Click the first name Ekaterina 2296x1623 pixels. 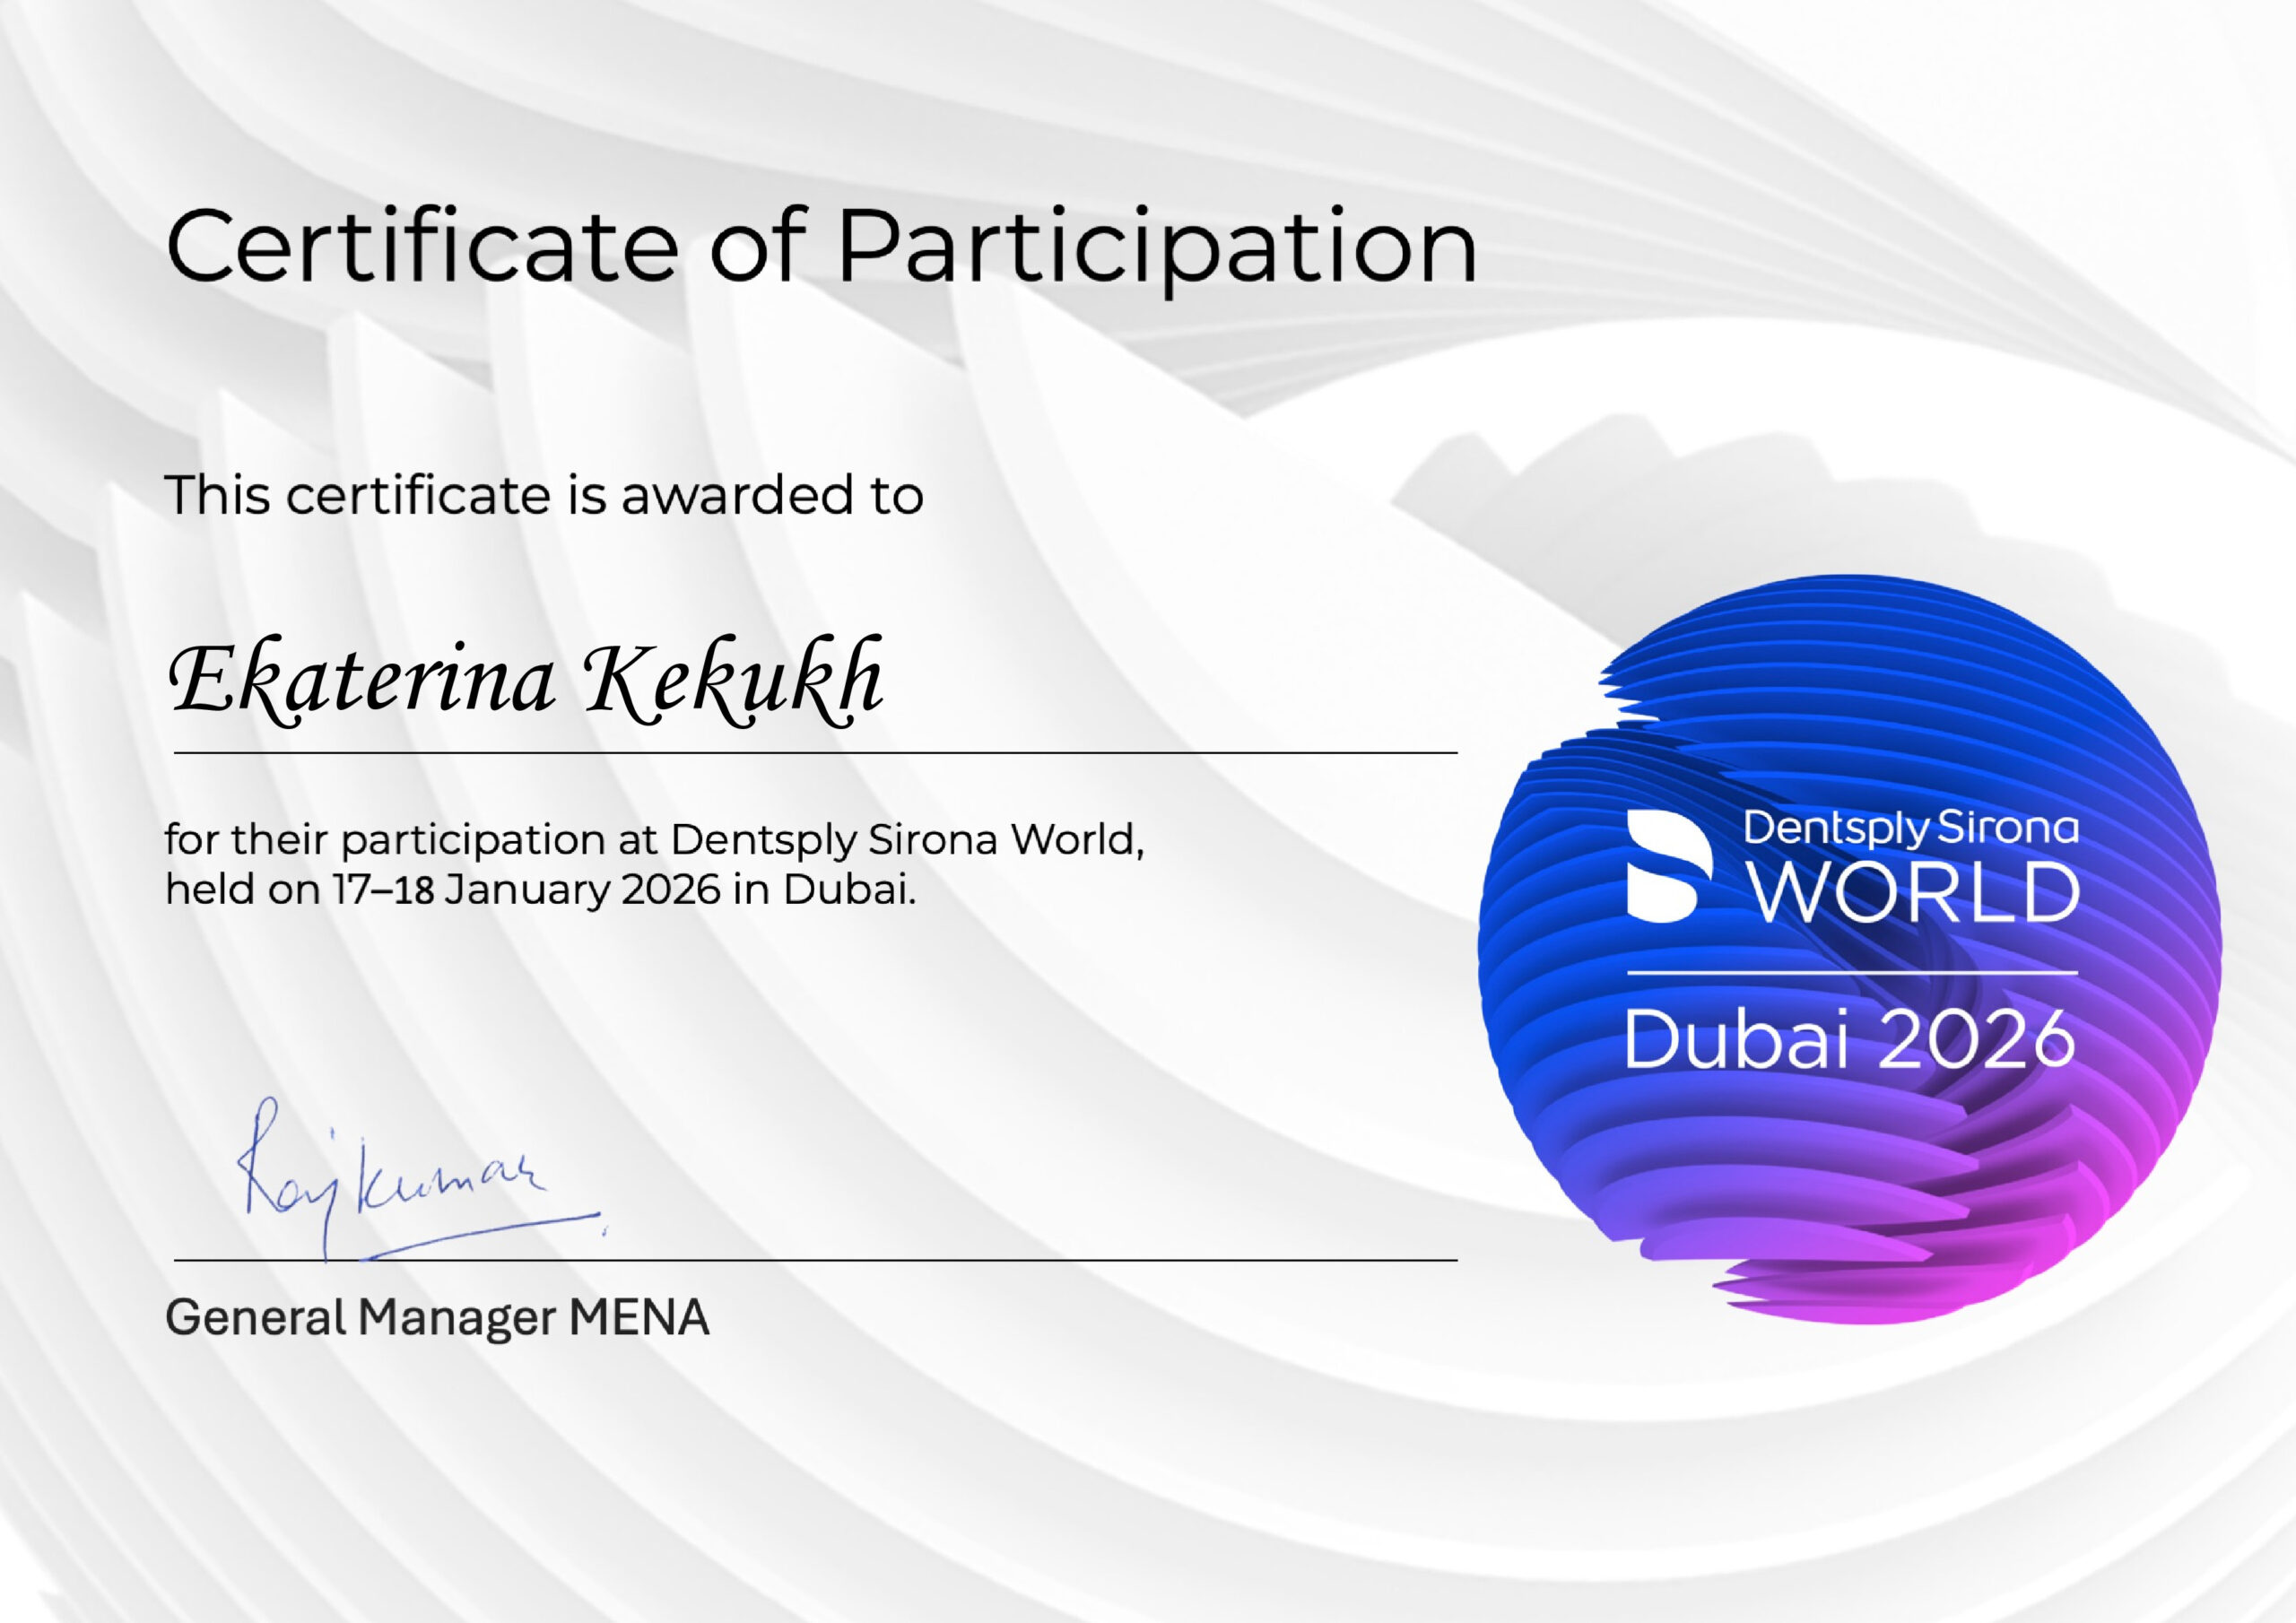point(362,680)
